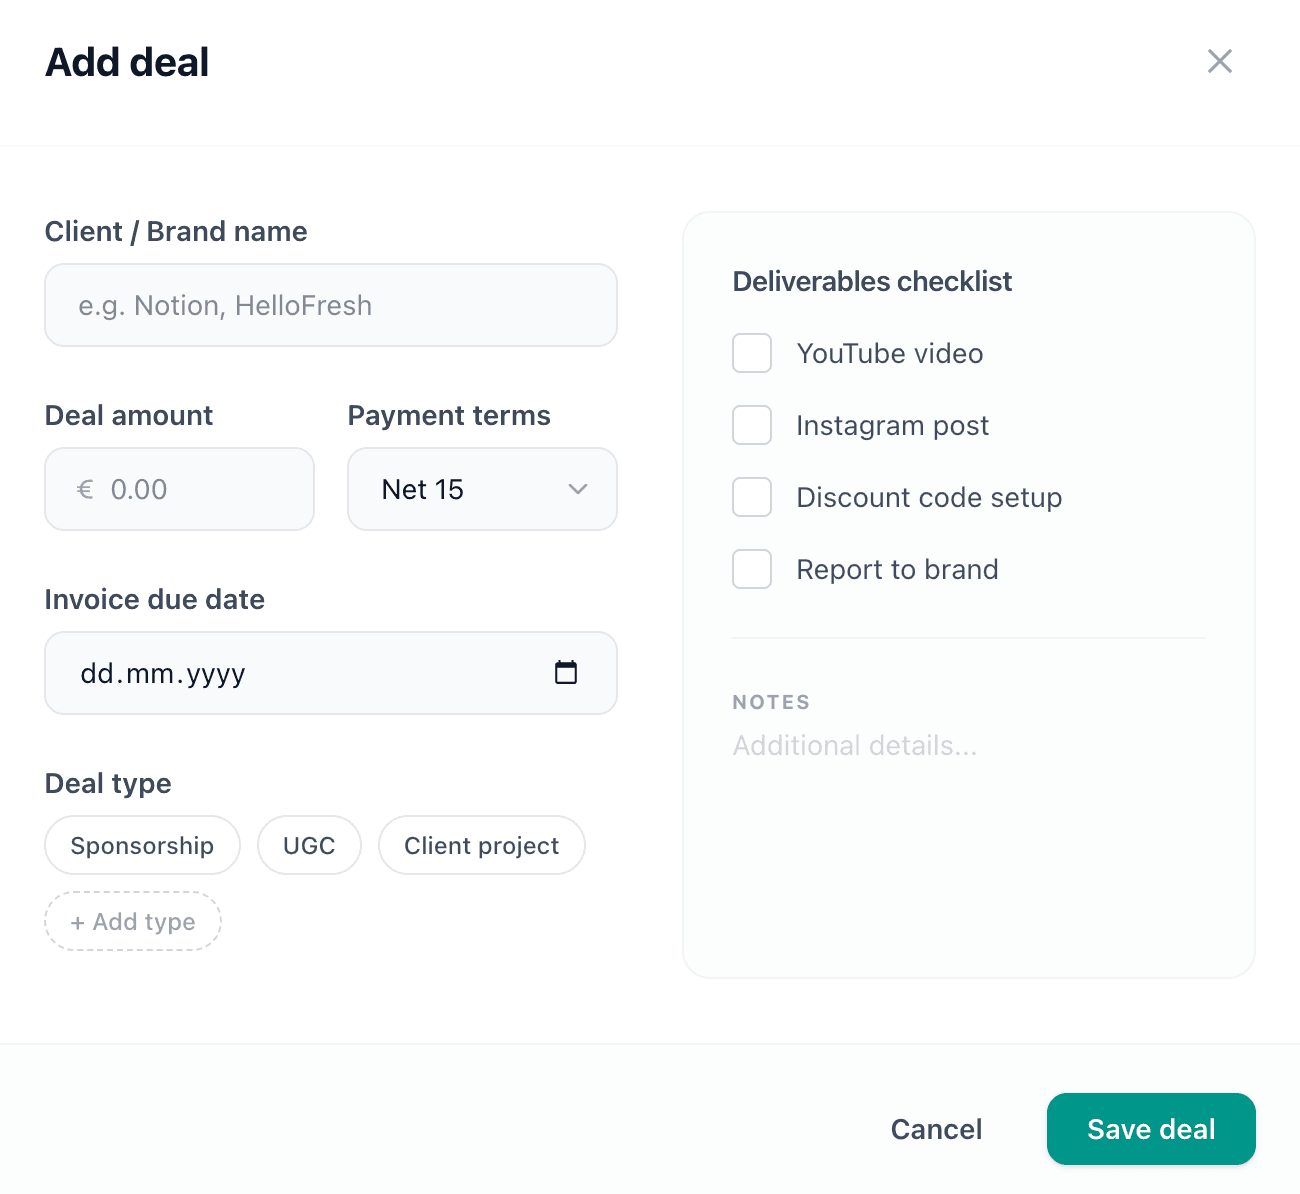Select the UGC deal type
The height and width of the screenshot is (1194, 1300).
(309, 845)
